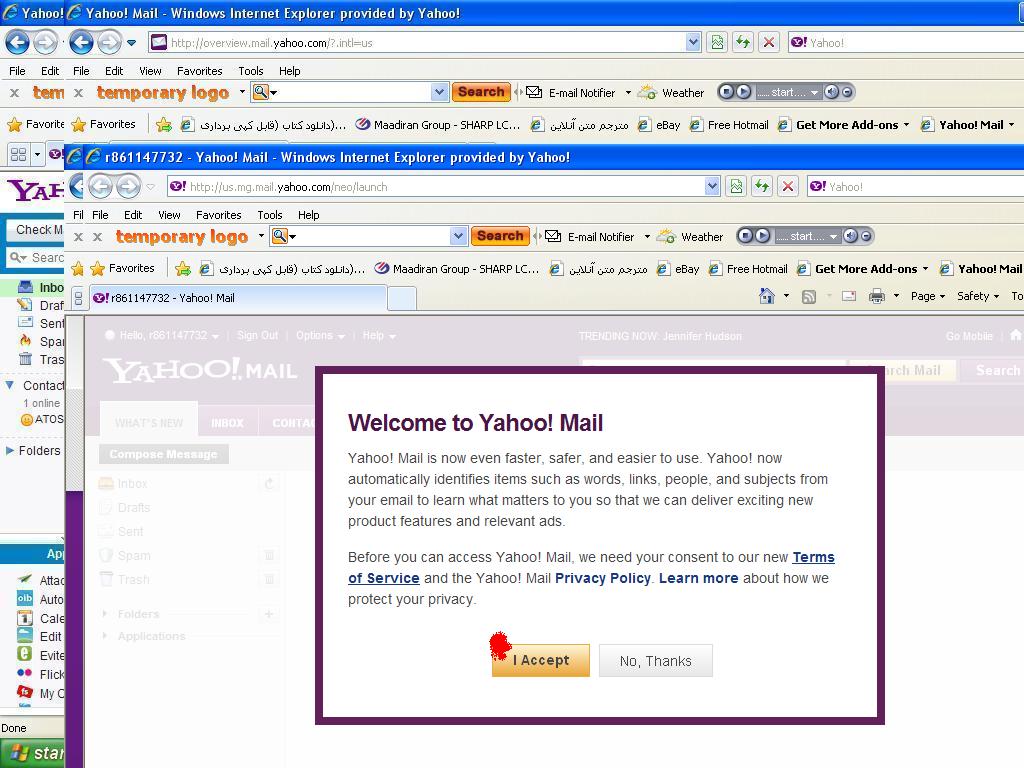
Task: Open a new tab in the front window
Action: click(x=402, y=298)
